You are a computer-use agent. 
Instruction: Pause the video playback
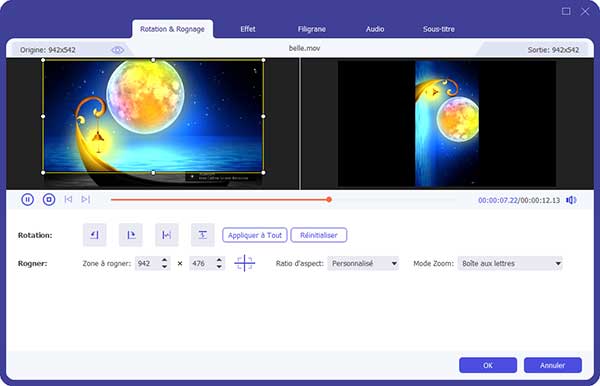click(28, 199)
